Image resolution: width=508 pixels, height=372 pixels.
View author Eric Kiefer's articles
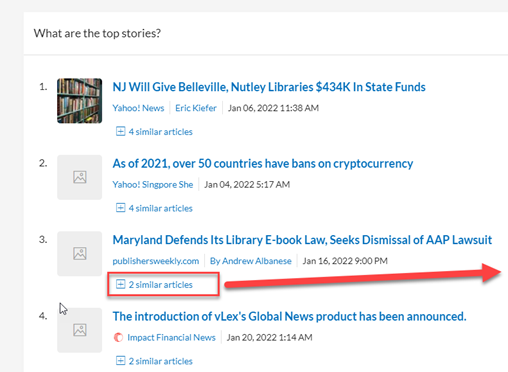(196, 108)
